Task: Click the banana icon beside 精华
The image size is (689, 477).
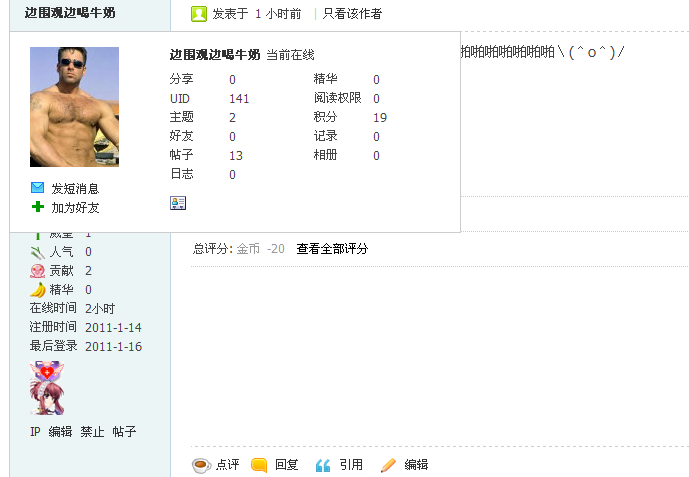Action: [x=38, y=290]
